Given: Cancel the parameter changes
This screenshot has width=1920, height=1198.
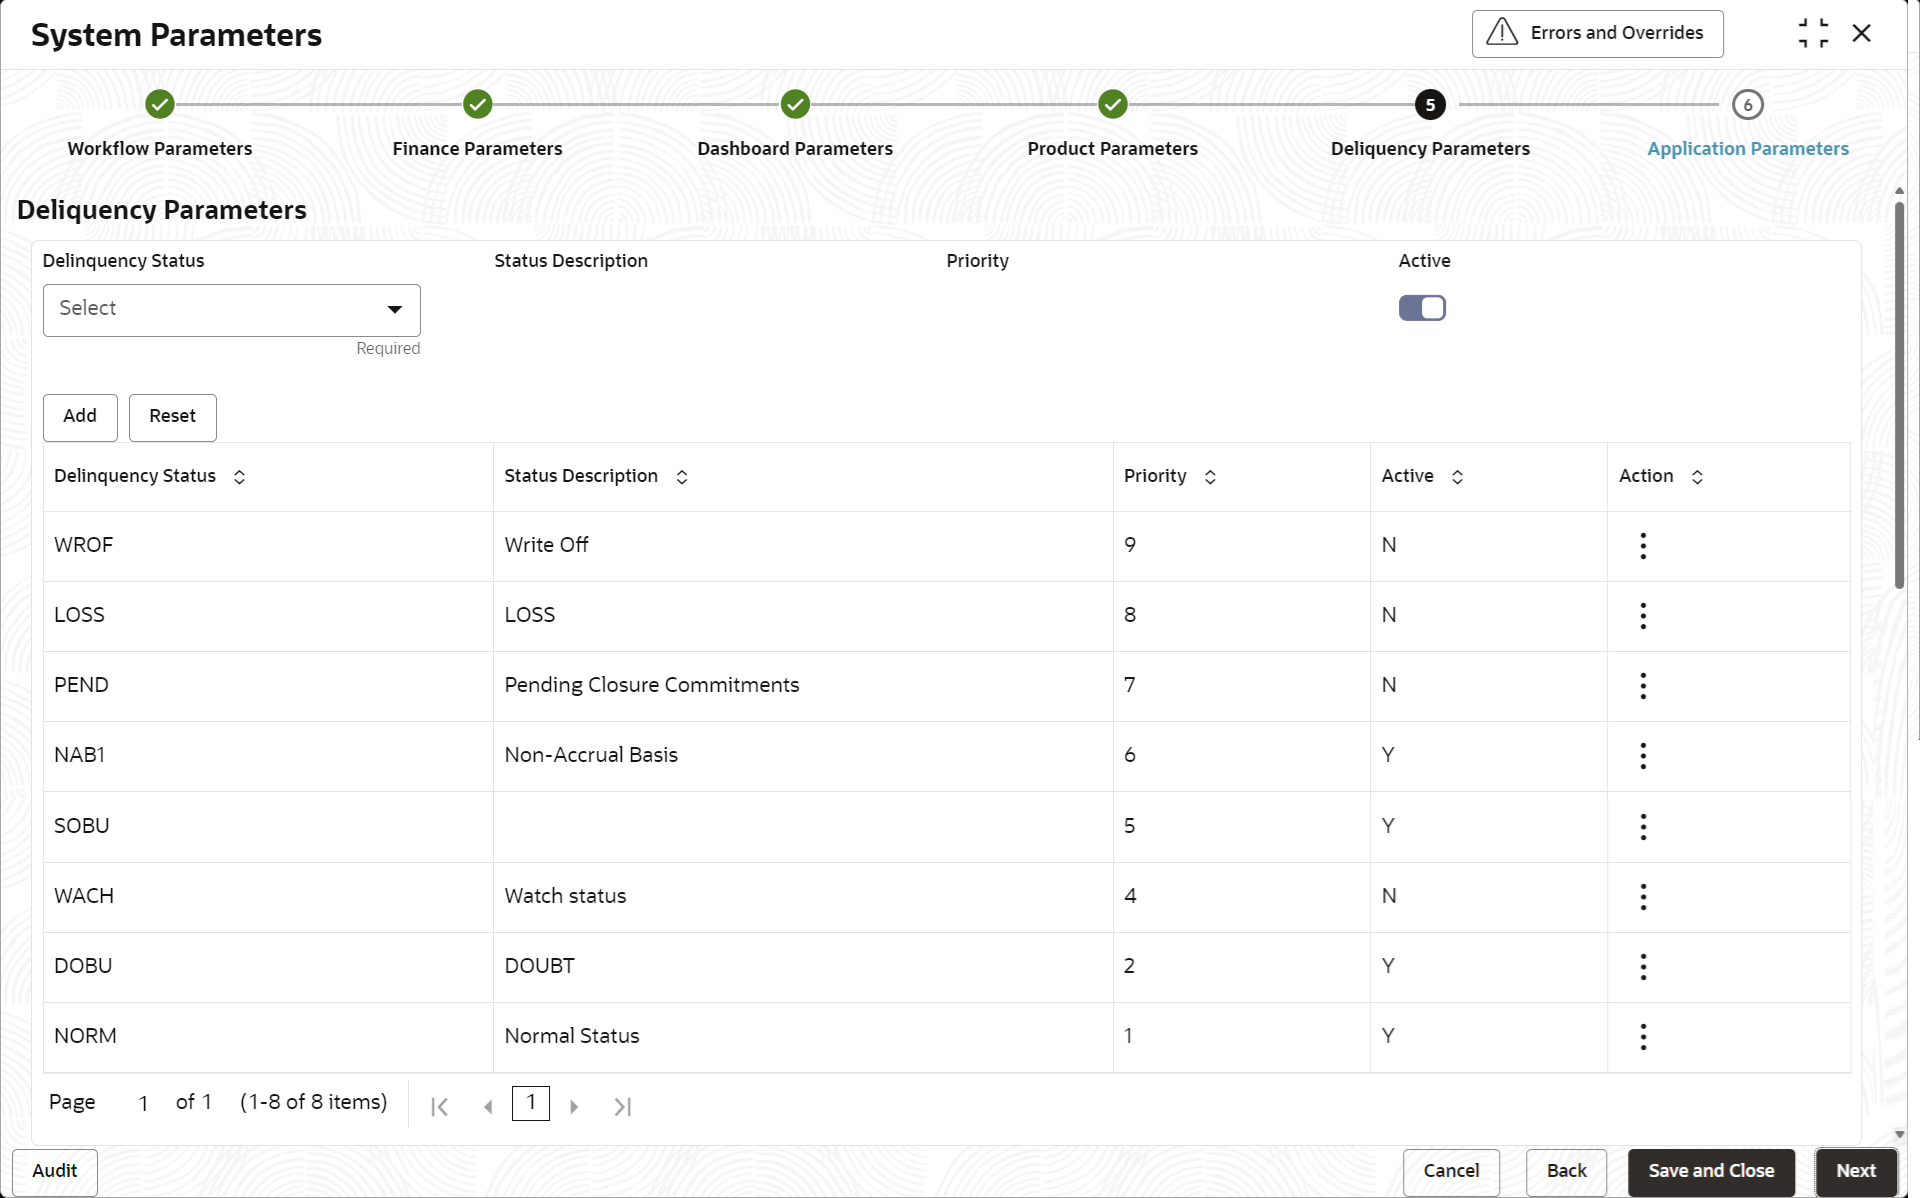Looking at the screenshot, I should tap(1451, 1172).
